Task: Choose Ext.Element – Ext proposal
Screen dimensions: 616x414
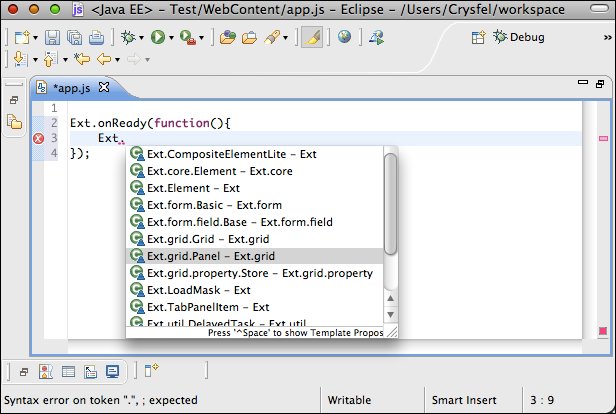Action: coord(255,188)
